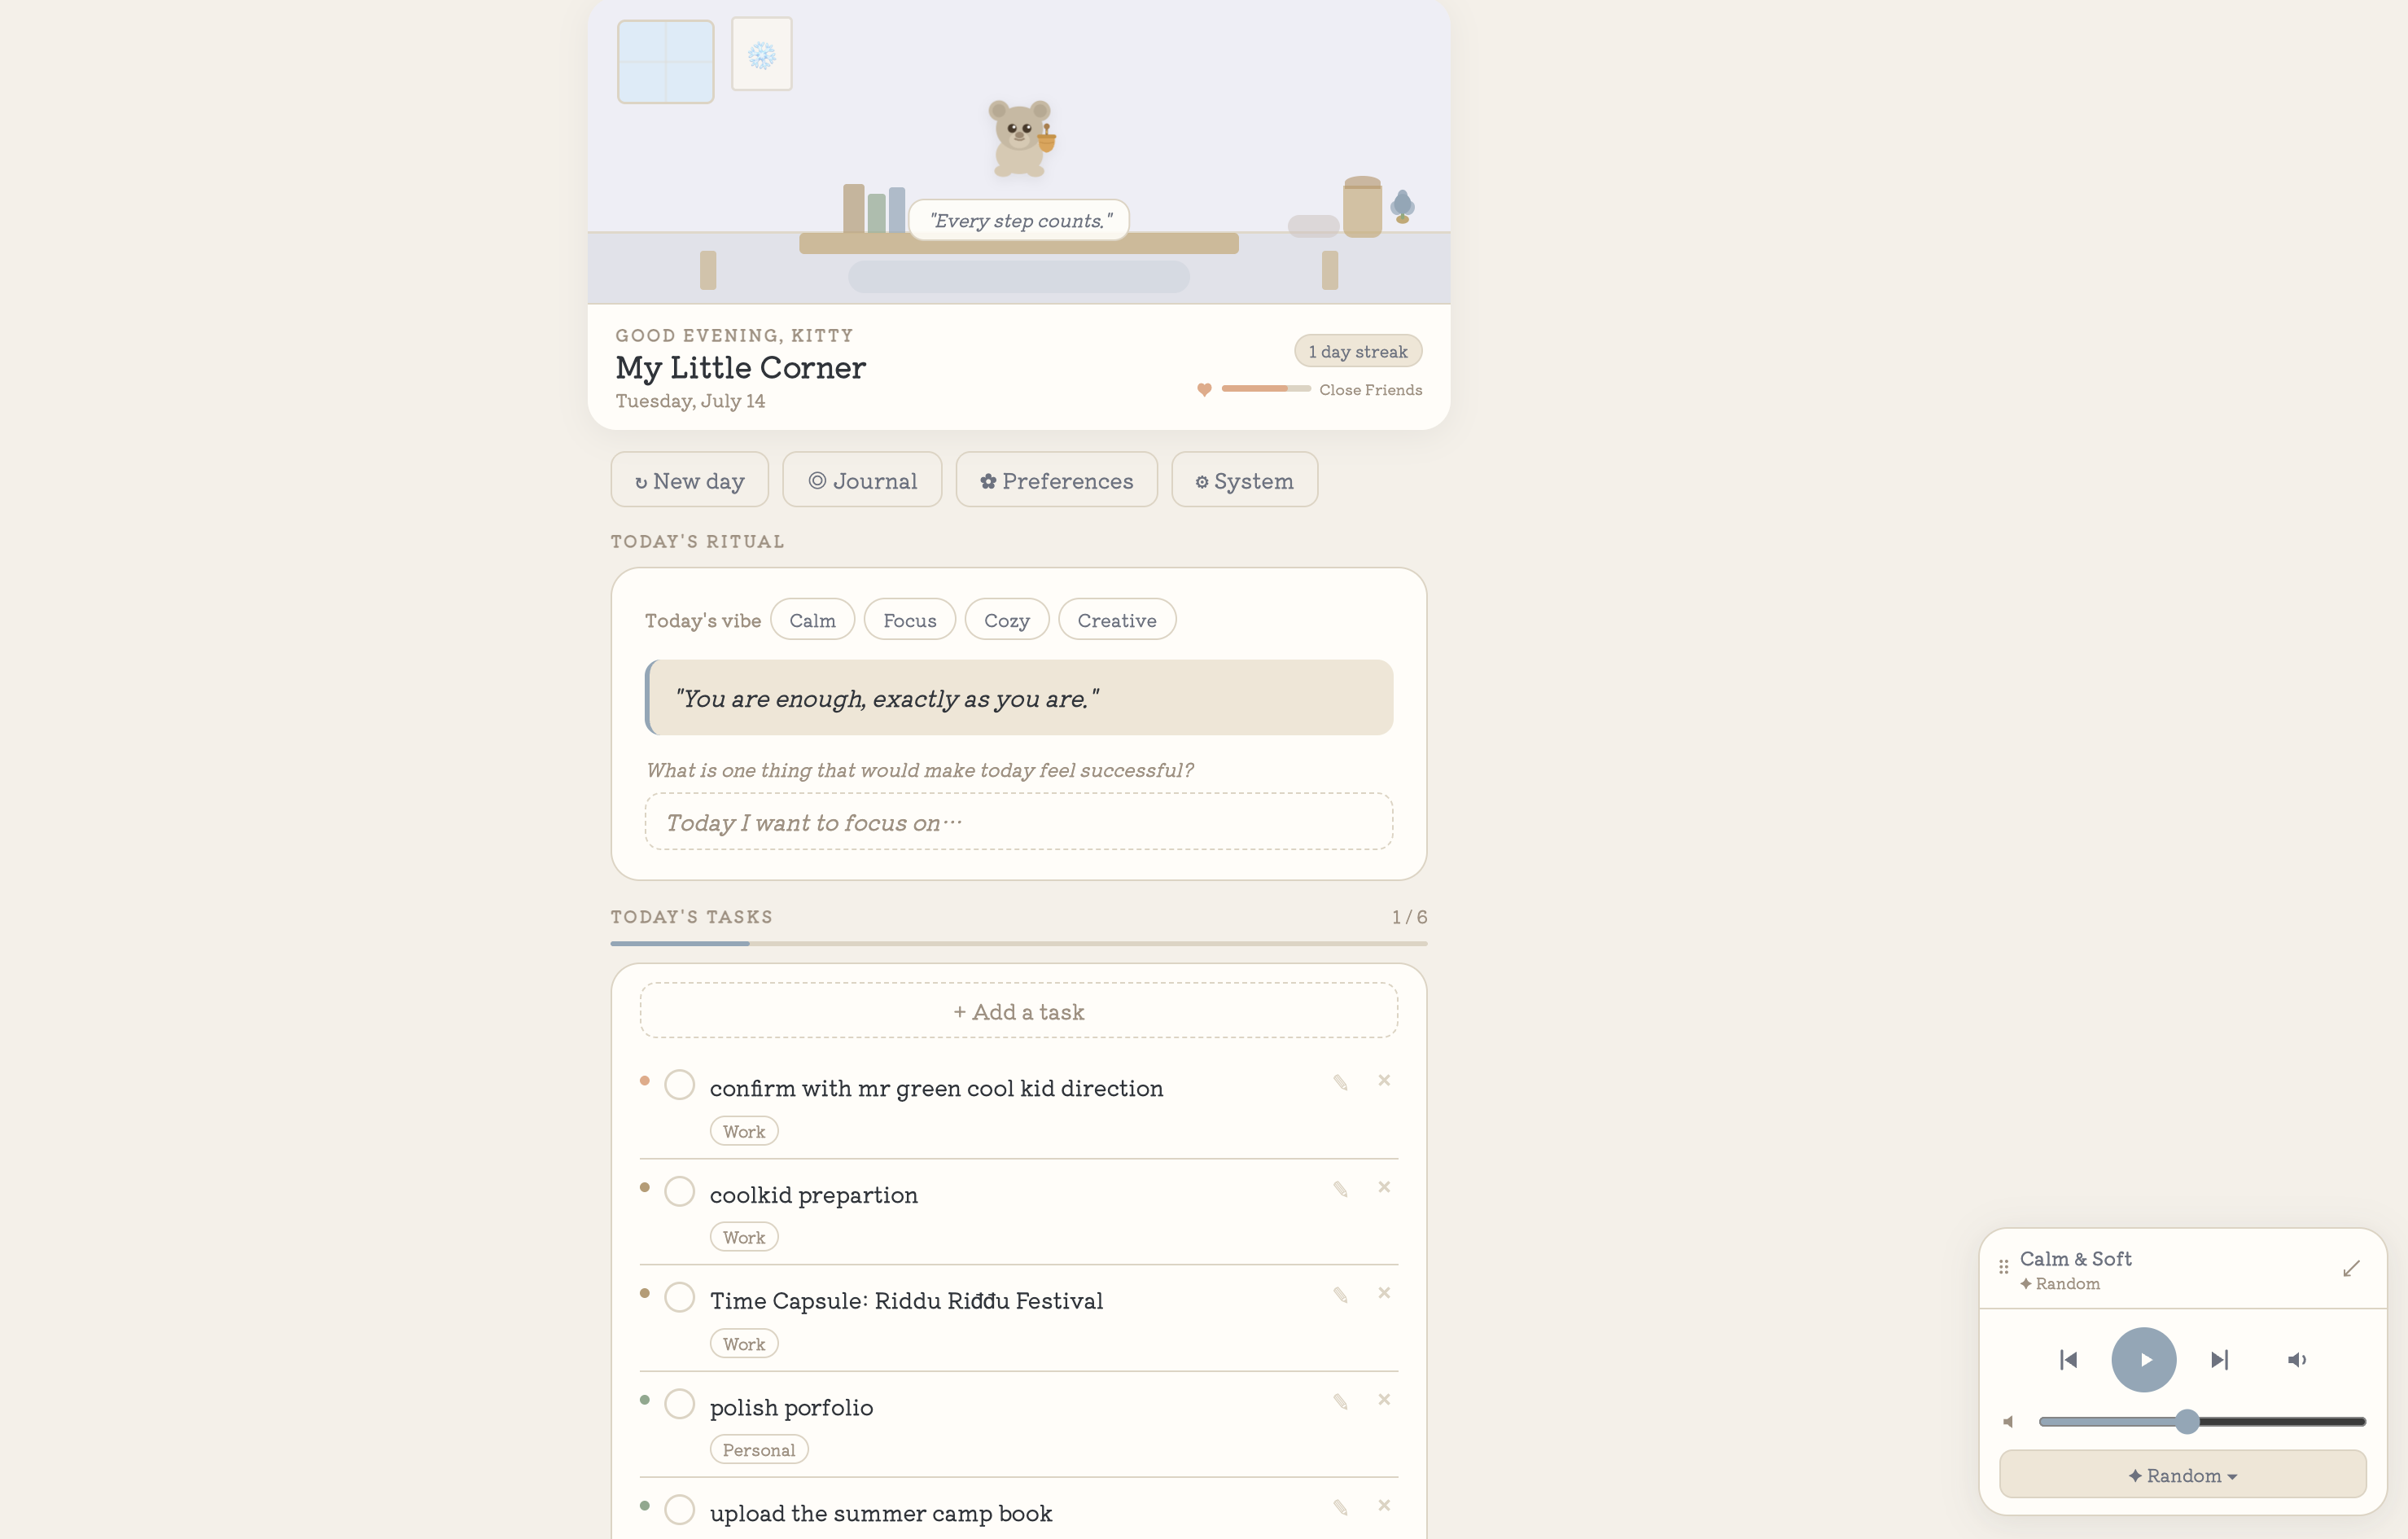The width and height of the screenshot is (2408, 1539).
Task: Click the 'My Little Corner' heading
Action: tap(740, 368)
